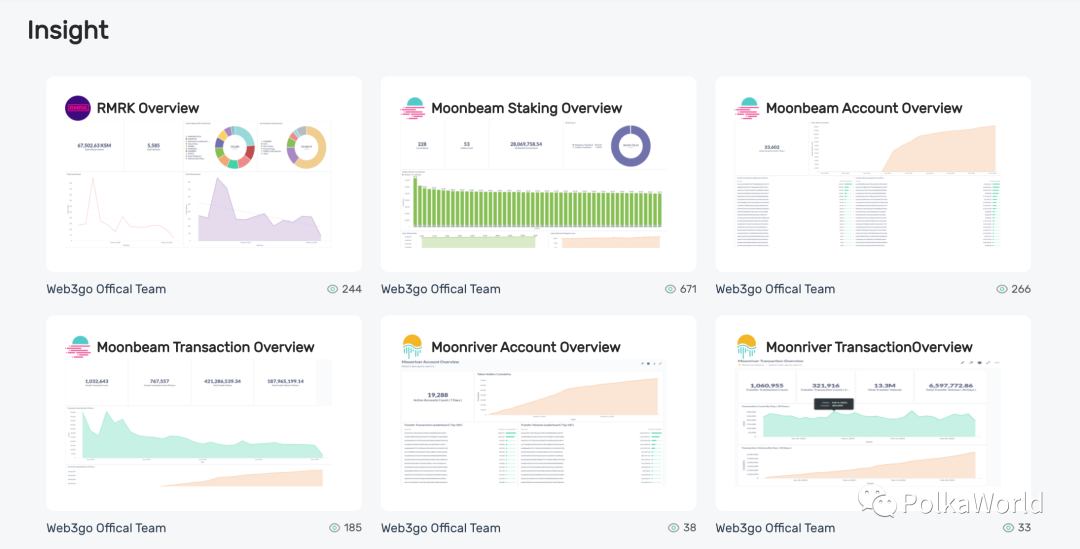Click the Moonbeam Account Overview logo icon

[747, 108]
